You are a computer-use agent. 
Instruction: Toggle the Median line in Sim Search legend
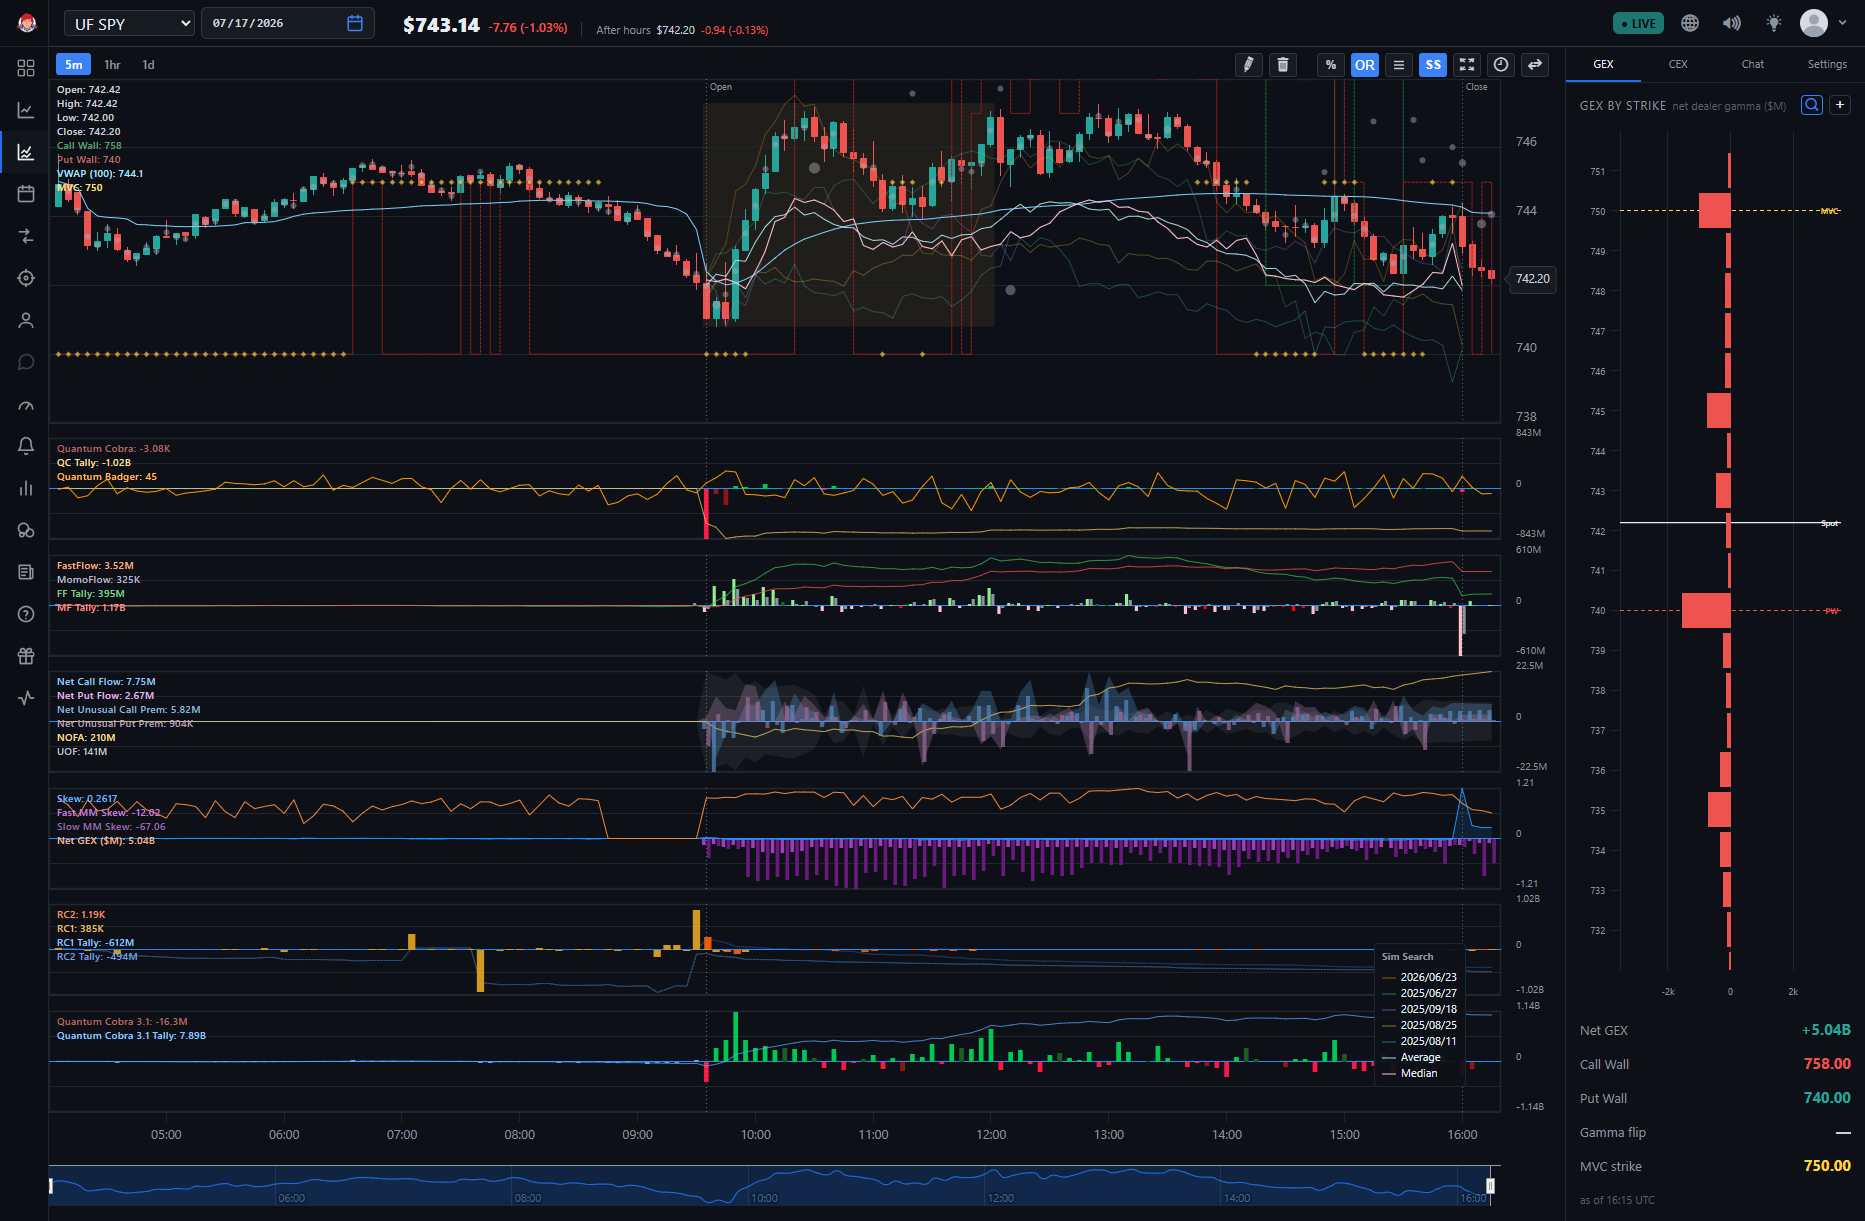[1410, 1073]
